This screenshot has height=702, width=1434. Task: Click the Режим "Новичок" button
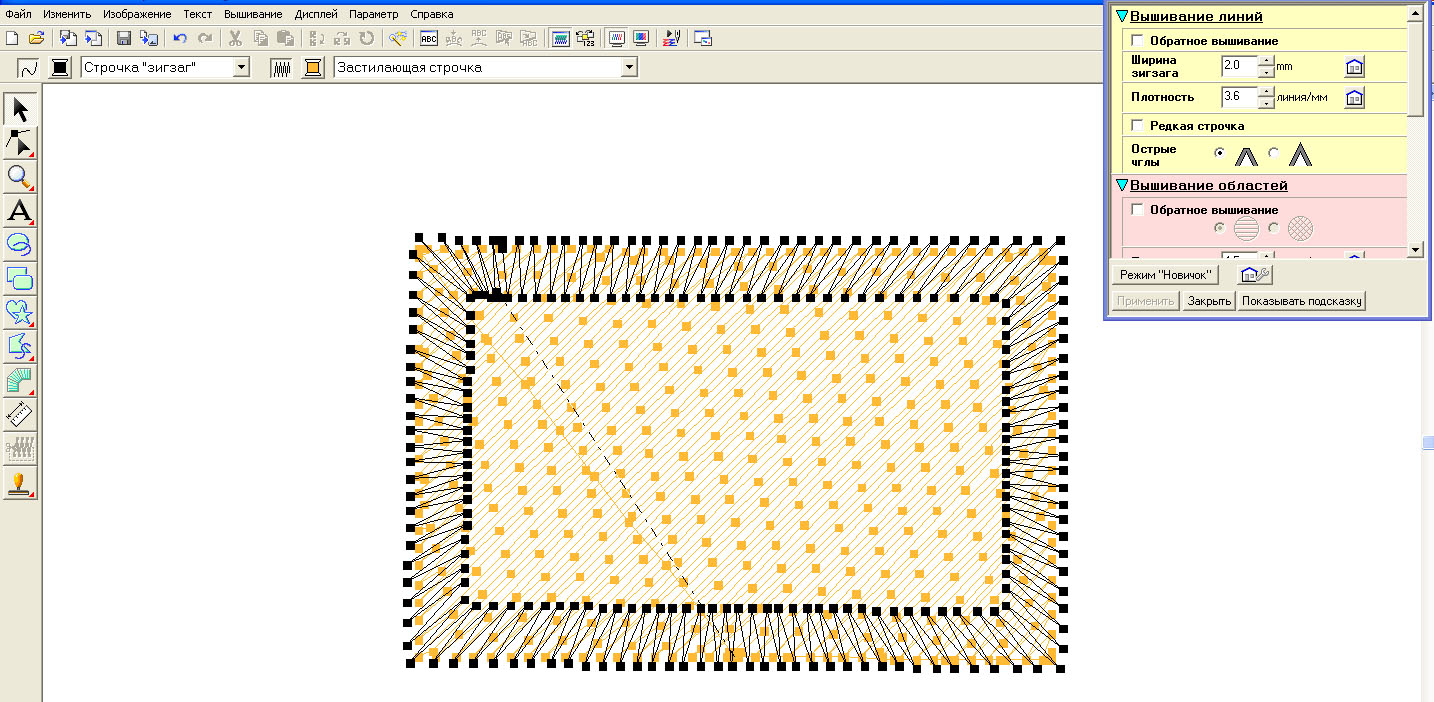(x=1166, y=274)
